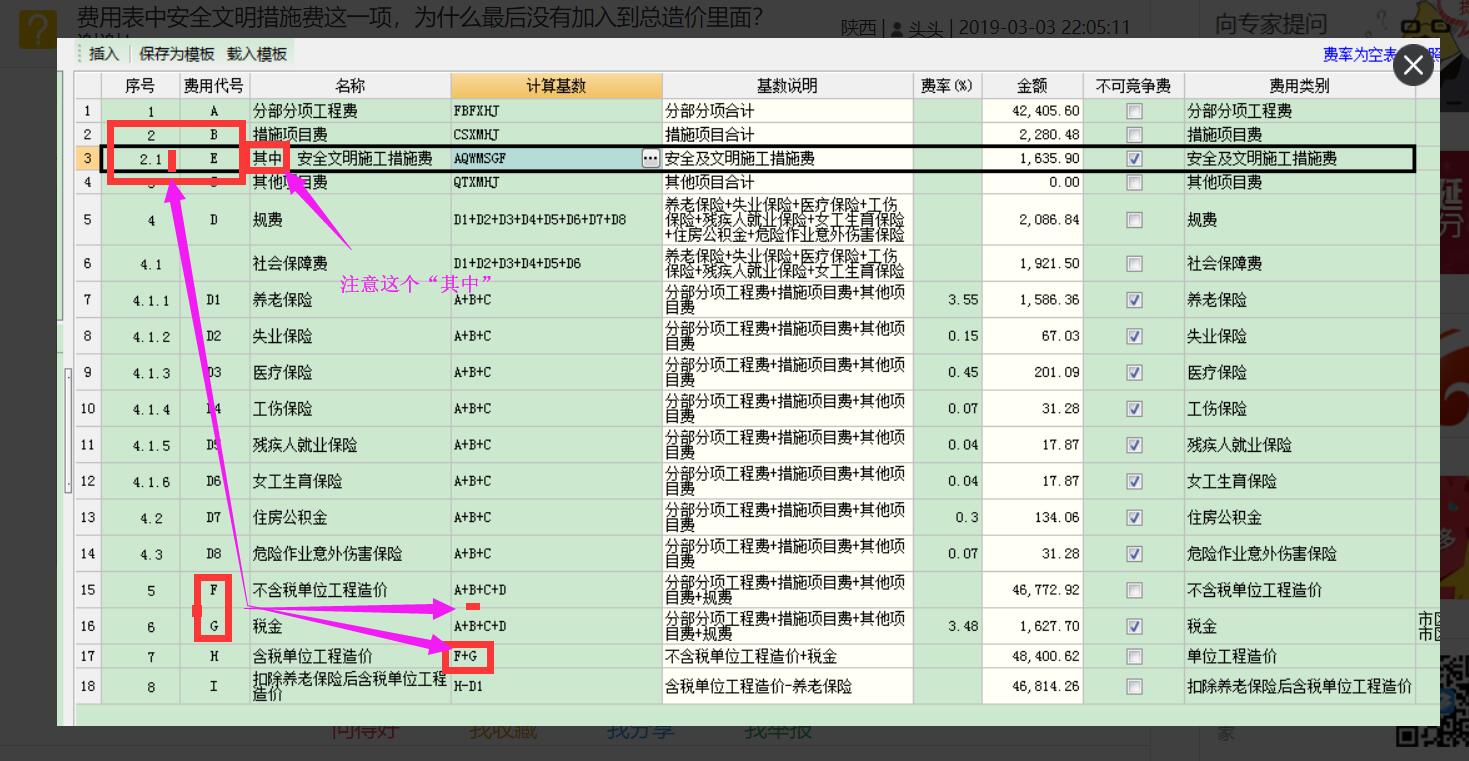Click the yellow question mark icon
Screen dimensions: 1469x761
pos(37,29)
